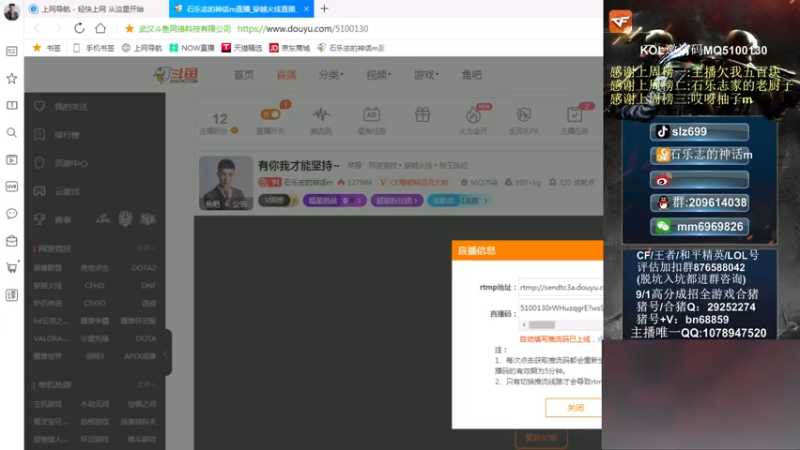Click the red CF服饰 promotion link
800x450 pixels.
pos(414,182)
